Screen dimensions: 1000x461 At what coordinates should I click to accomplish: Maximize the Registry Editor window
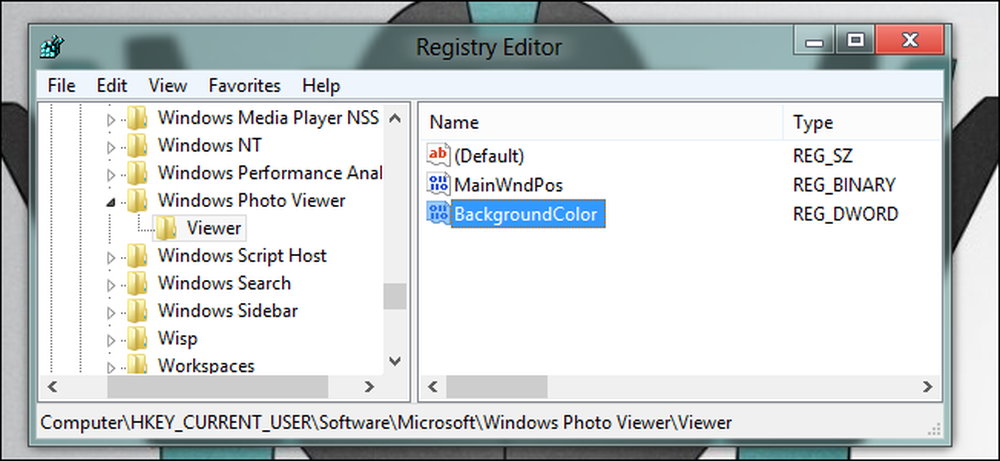pyautogui.click(x=855, y=41)
